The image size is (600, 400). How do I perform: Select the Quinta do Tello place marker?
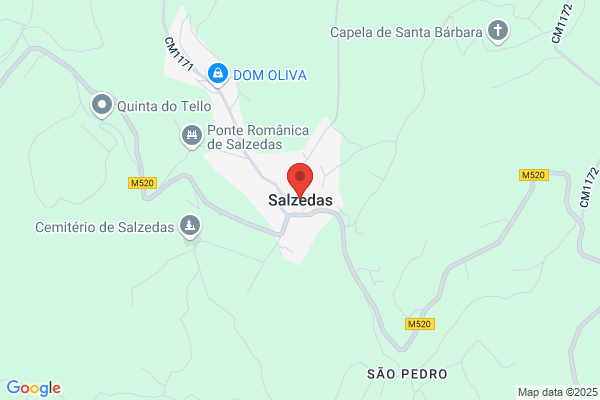[x=102, y=105]
